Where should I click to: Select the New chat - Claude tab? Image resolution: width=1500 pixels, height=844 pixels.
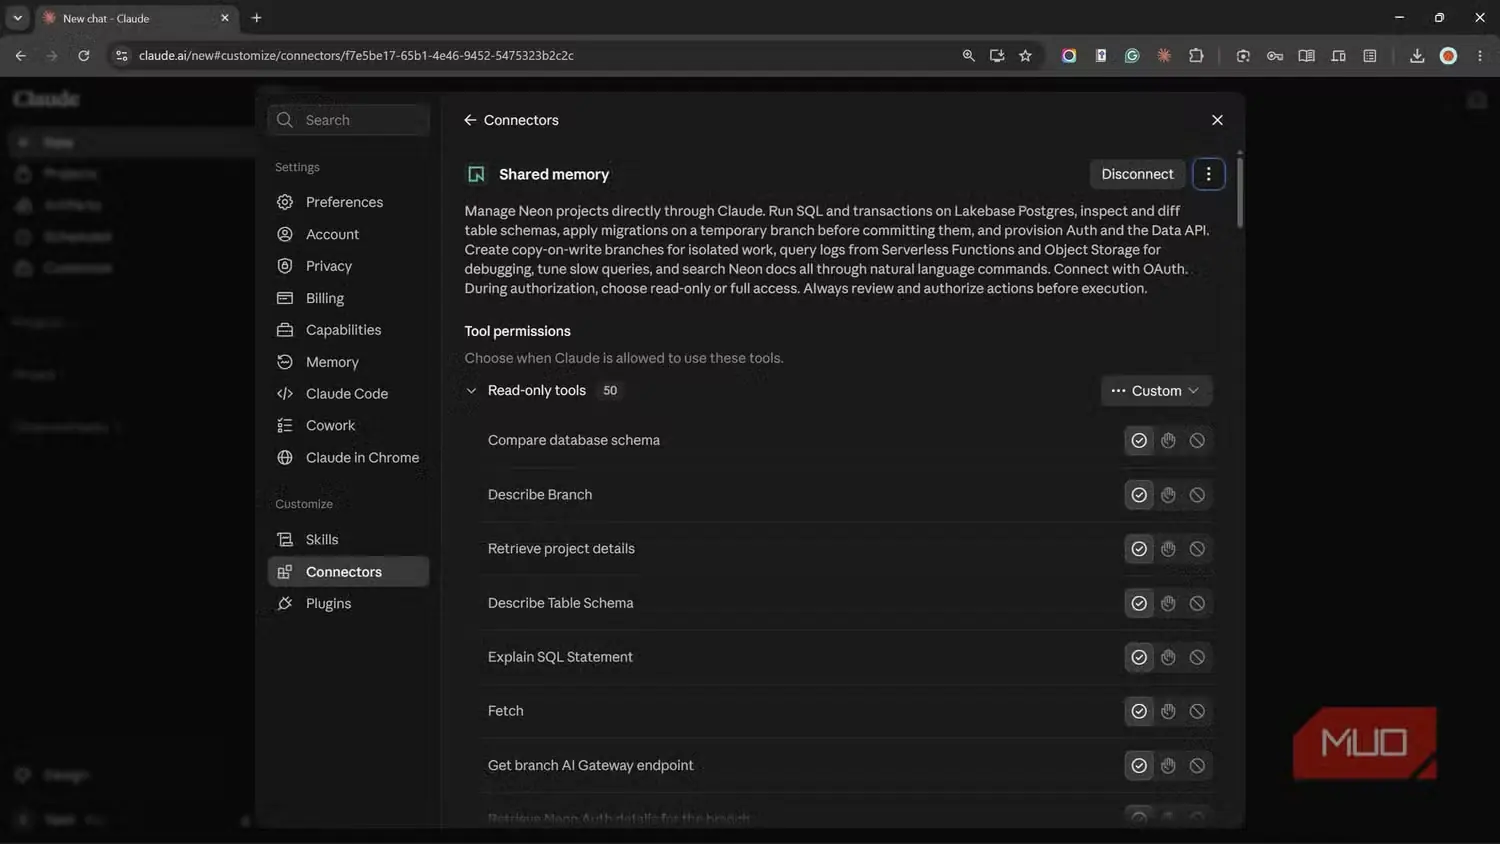[136, 18]
